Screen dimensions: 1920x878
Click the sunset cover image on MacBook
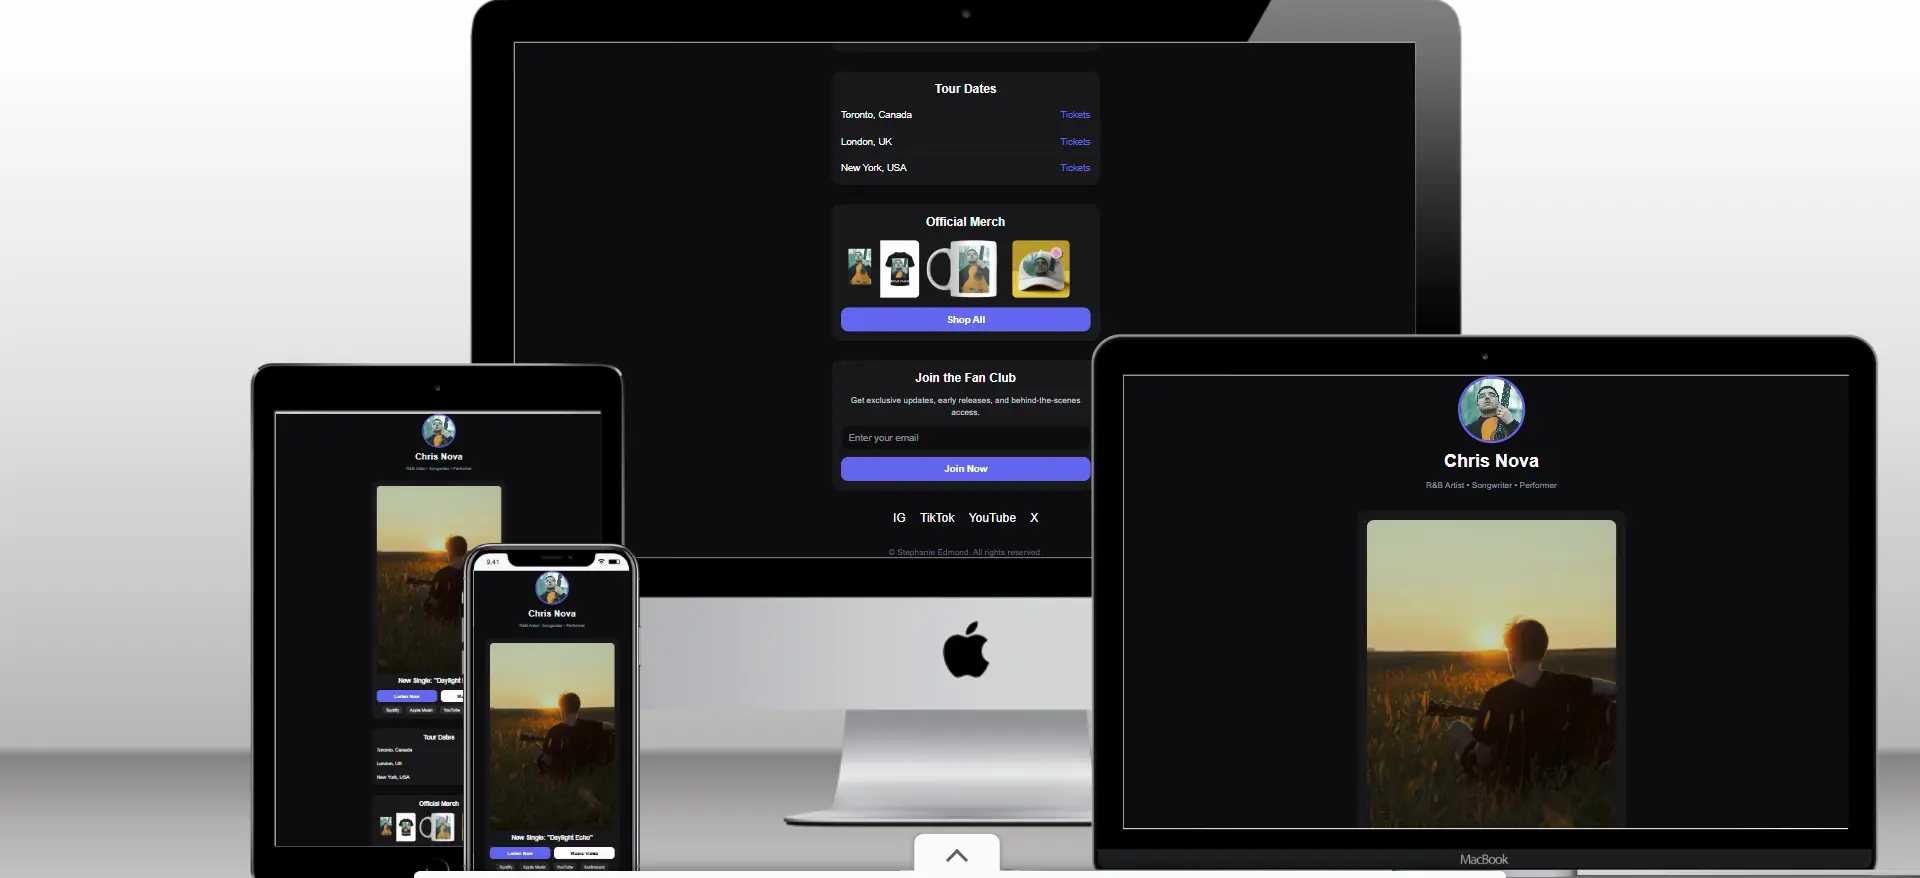1491,673
